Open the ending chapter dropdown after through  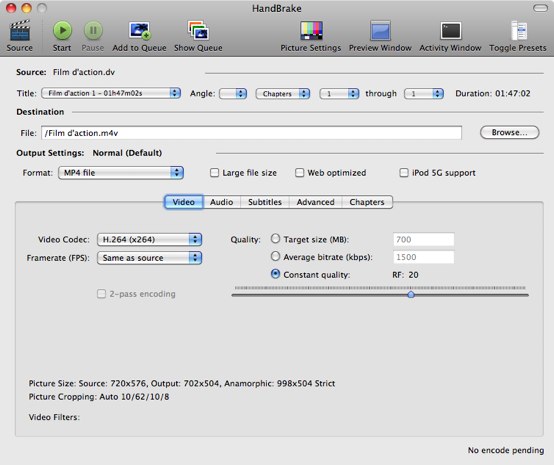[424, 94]
